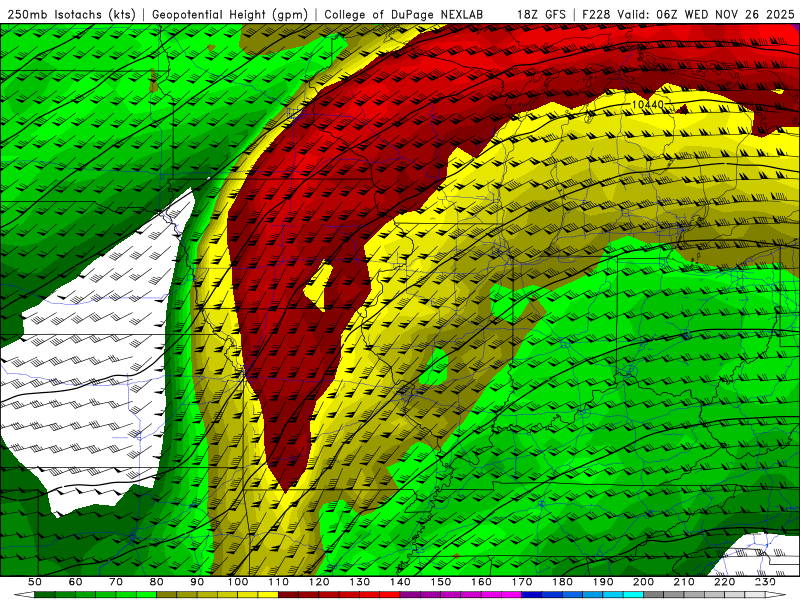Click the legend value "80"

pyautogui.click(x=156, y=582)
